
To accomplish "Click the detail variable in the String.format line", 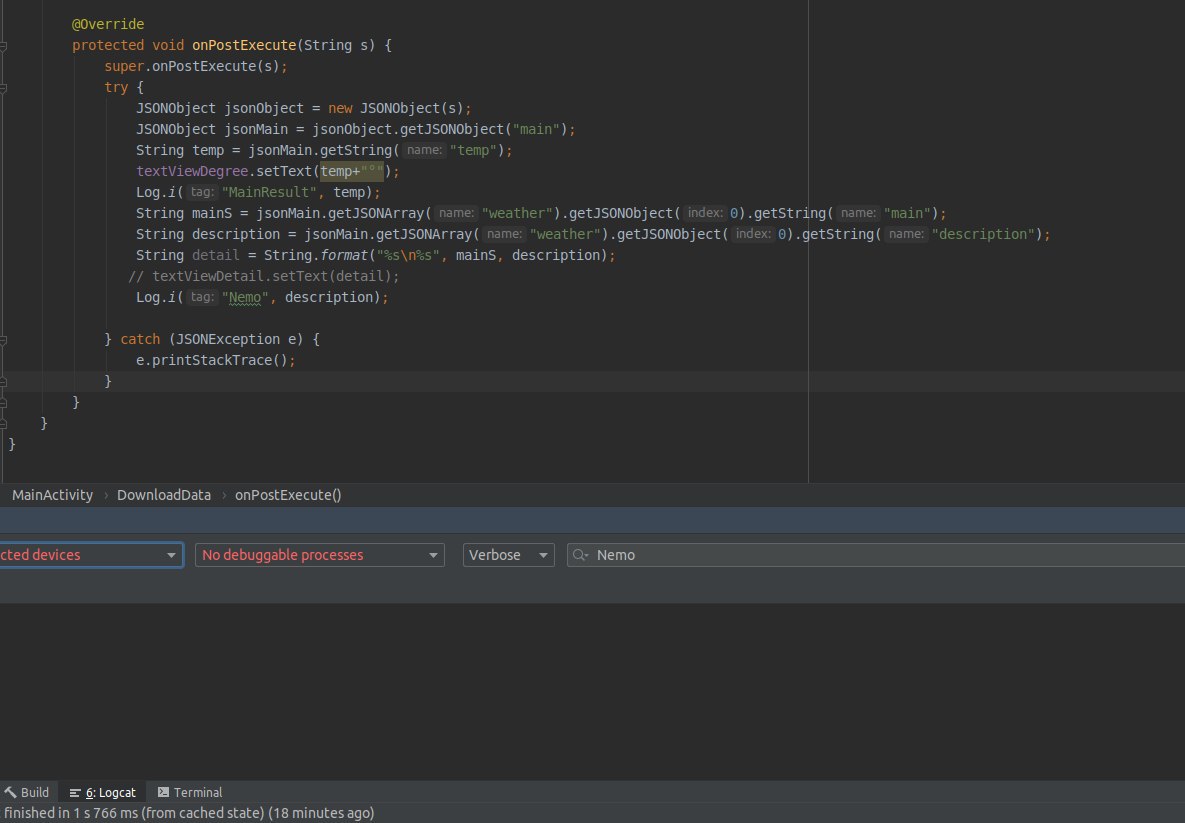I will coord(215,255).
